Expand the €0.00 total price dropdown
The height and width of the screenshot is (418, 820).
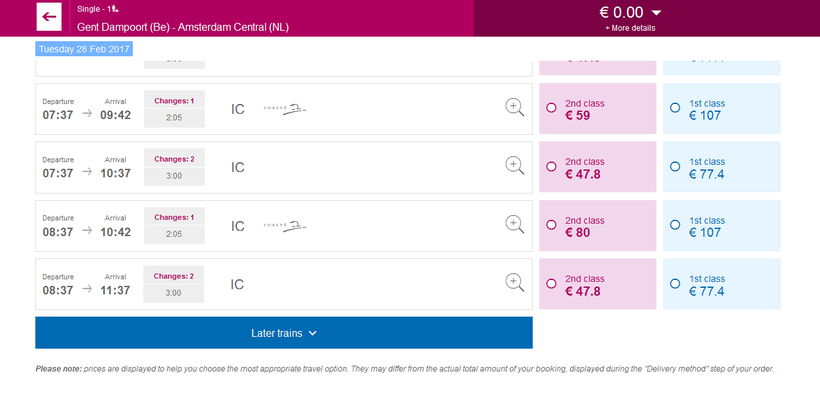[656, 12]
